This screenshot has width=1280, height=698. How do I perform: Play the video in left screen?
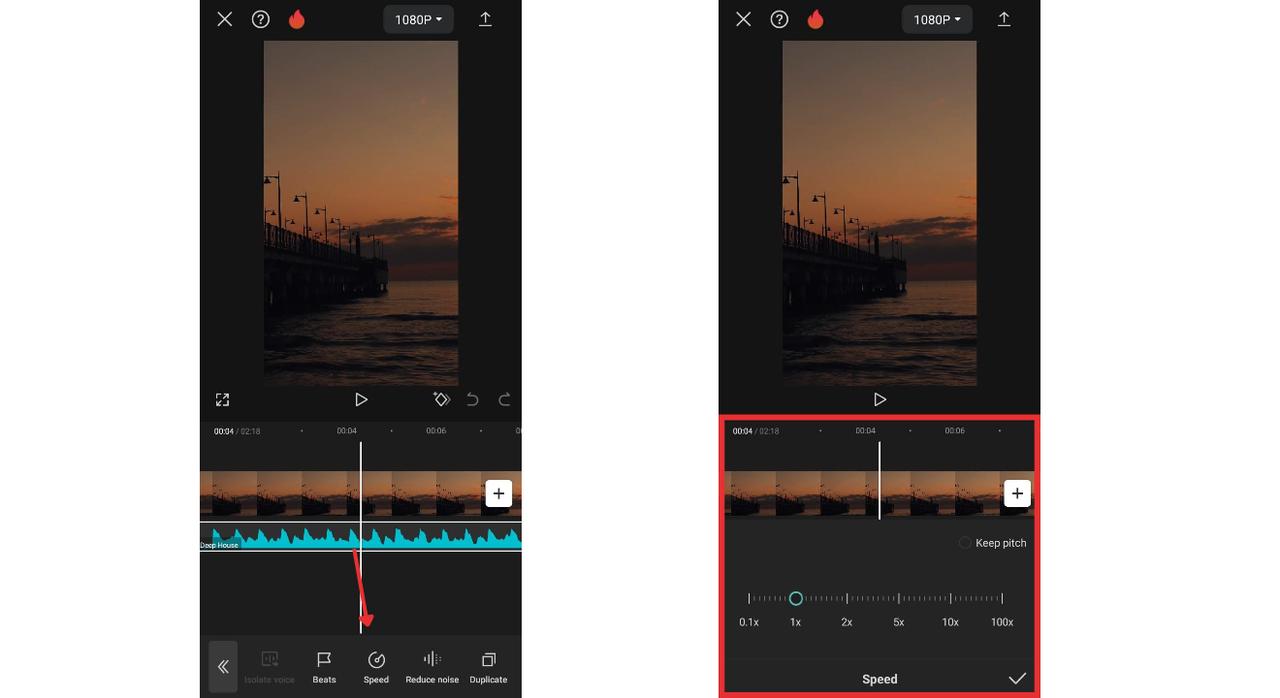coord(361,399)
